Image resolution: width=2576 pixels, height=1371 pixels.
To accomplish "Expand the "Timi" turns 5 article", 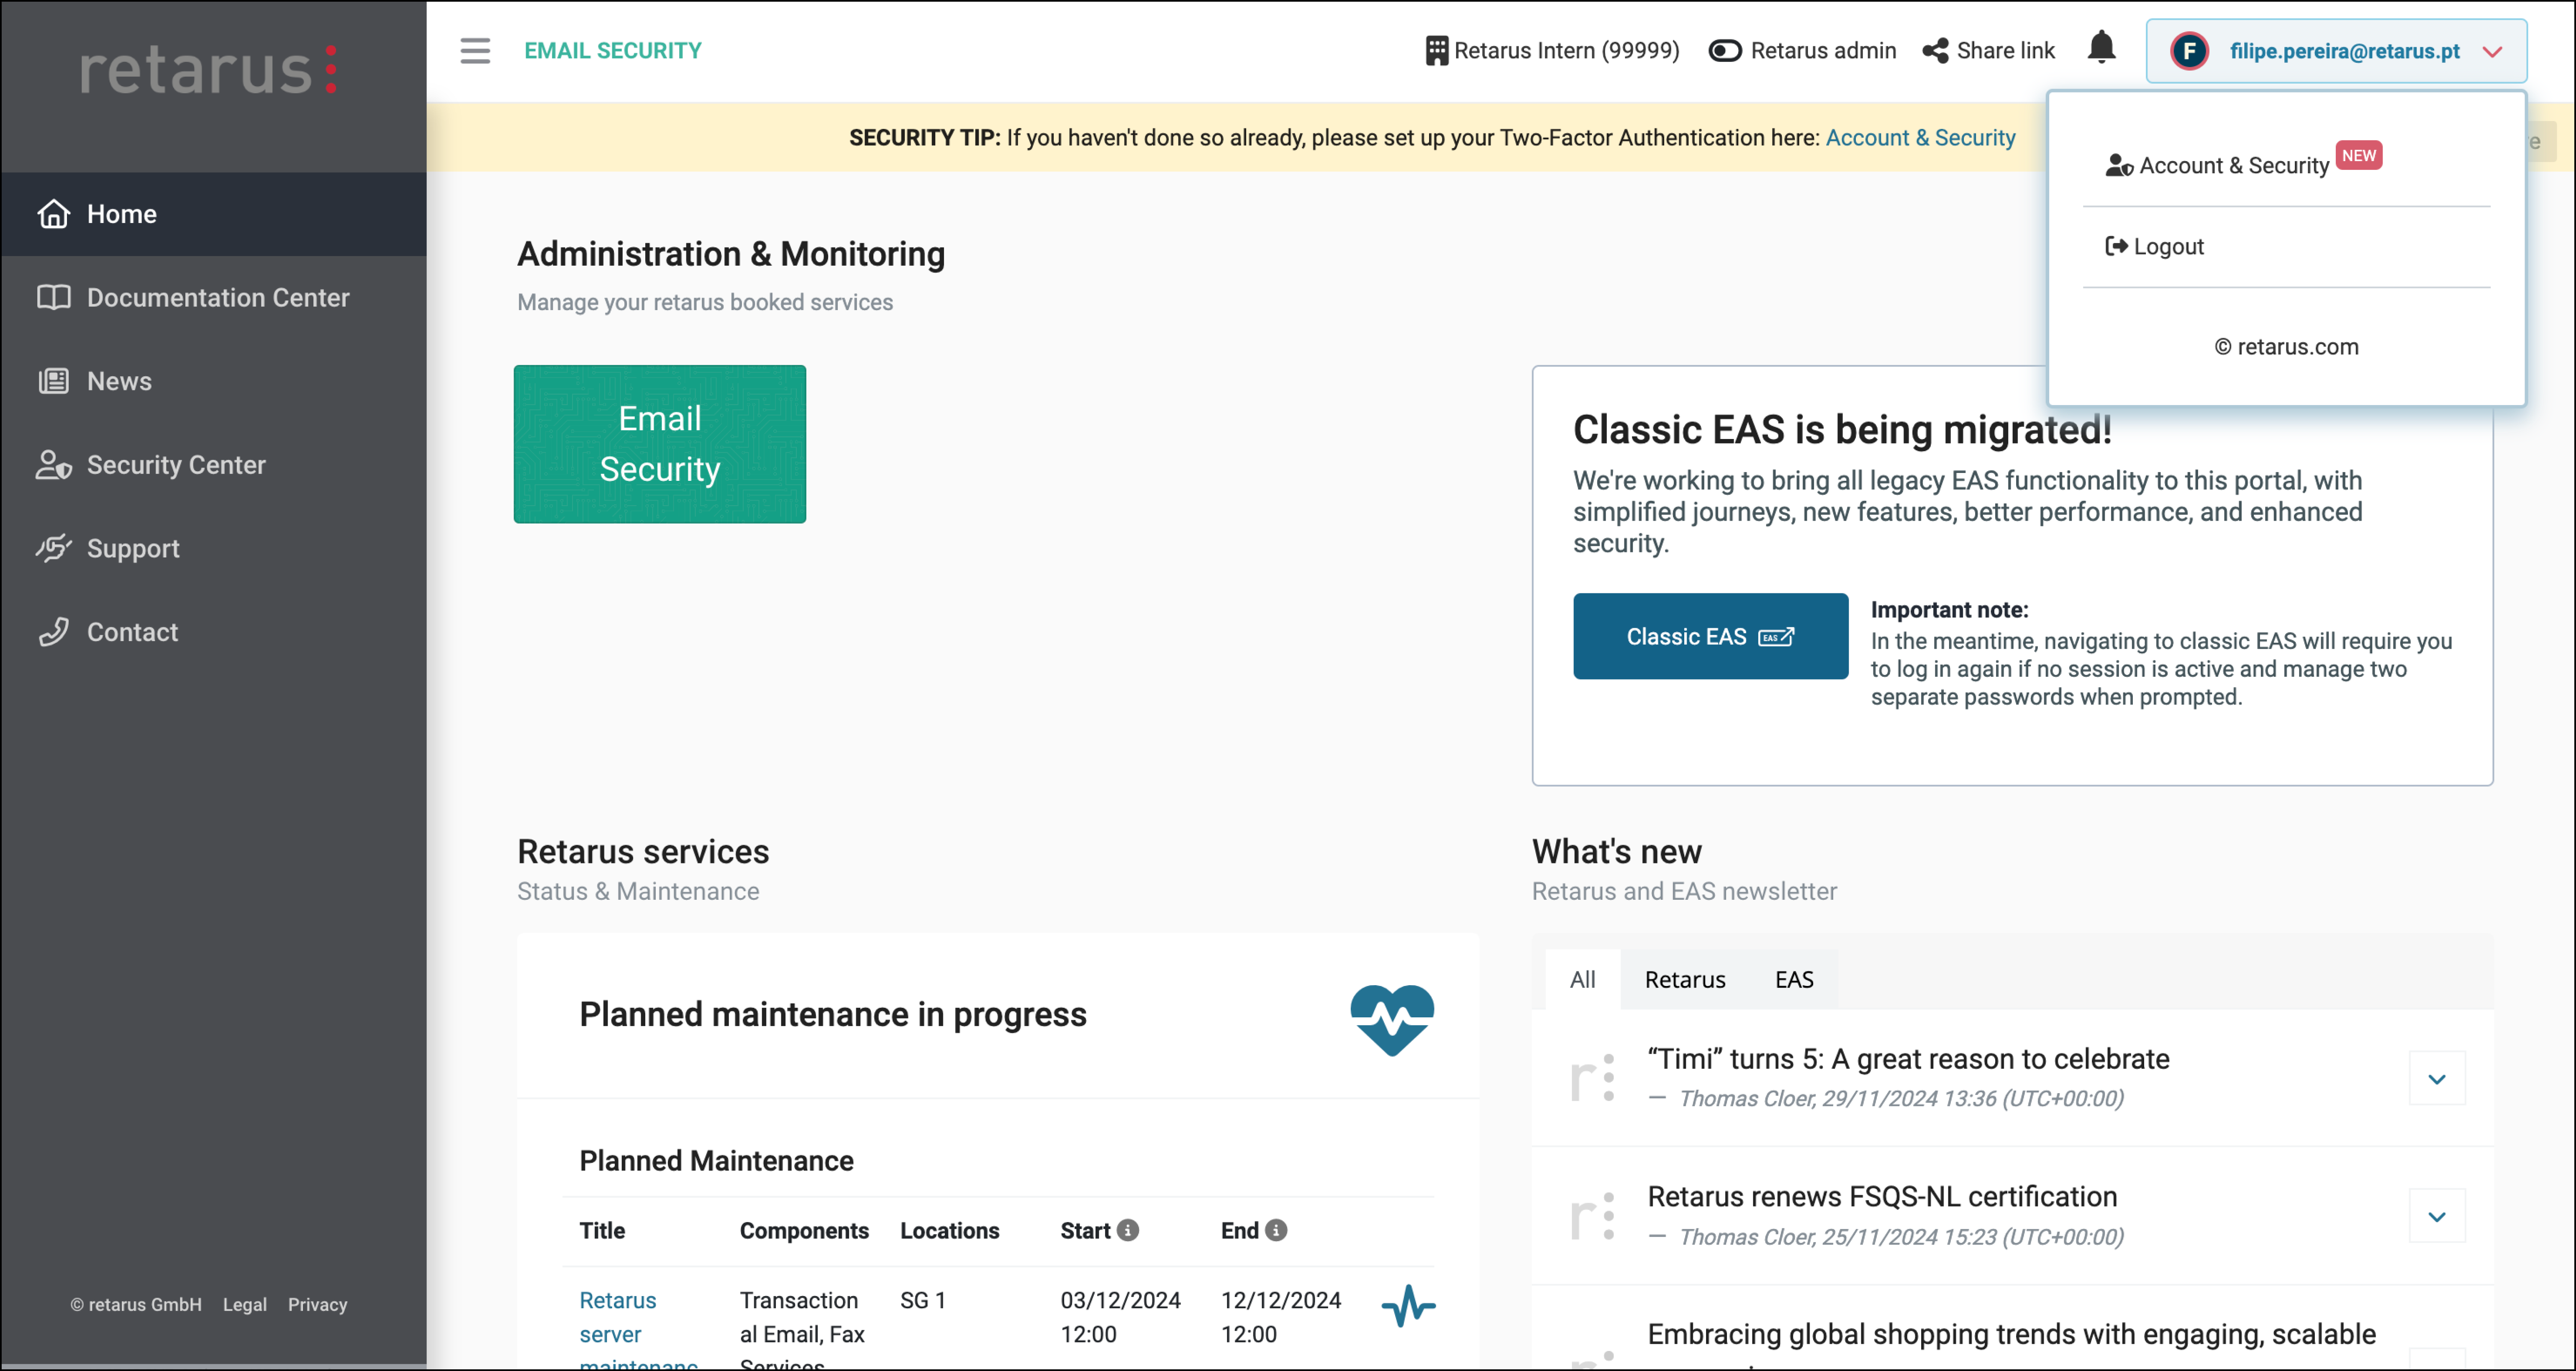I will click(x=2437, y=1078).
